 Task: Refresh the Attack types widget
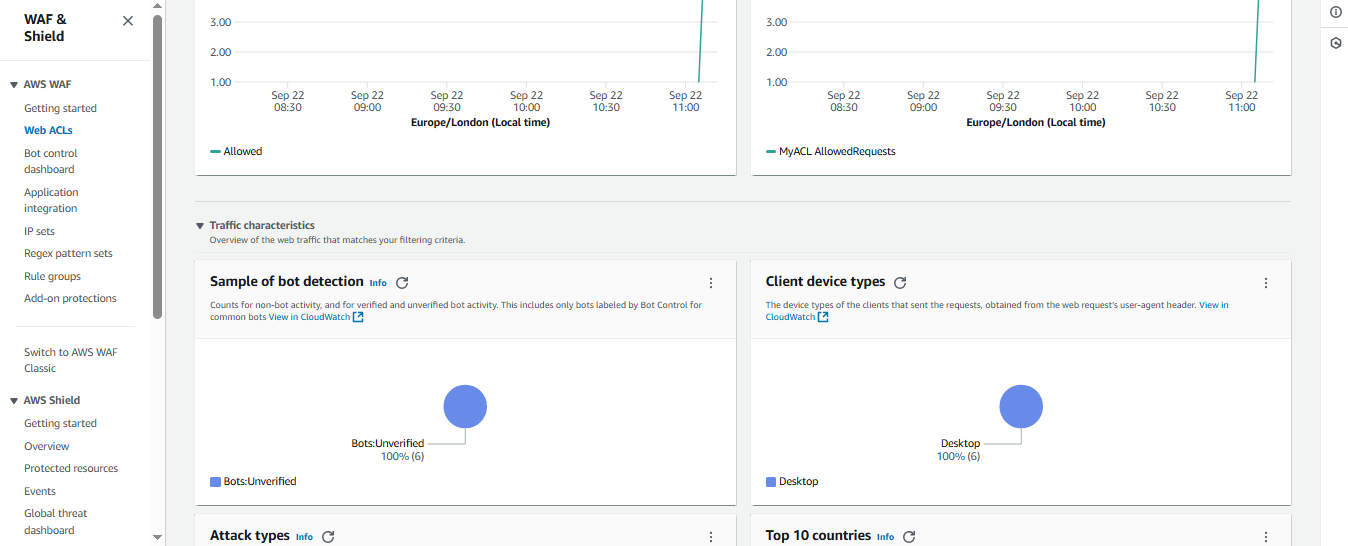tap(328, 536)
